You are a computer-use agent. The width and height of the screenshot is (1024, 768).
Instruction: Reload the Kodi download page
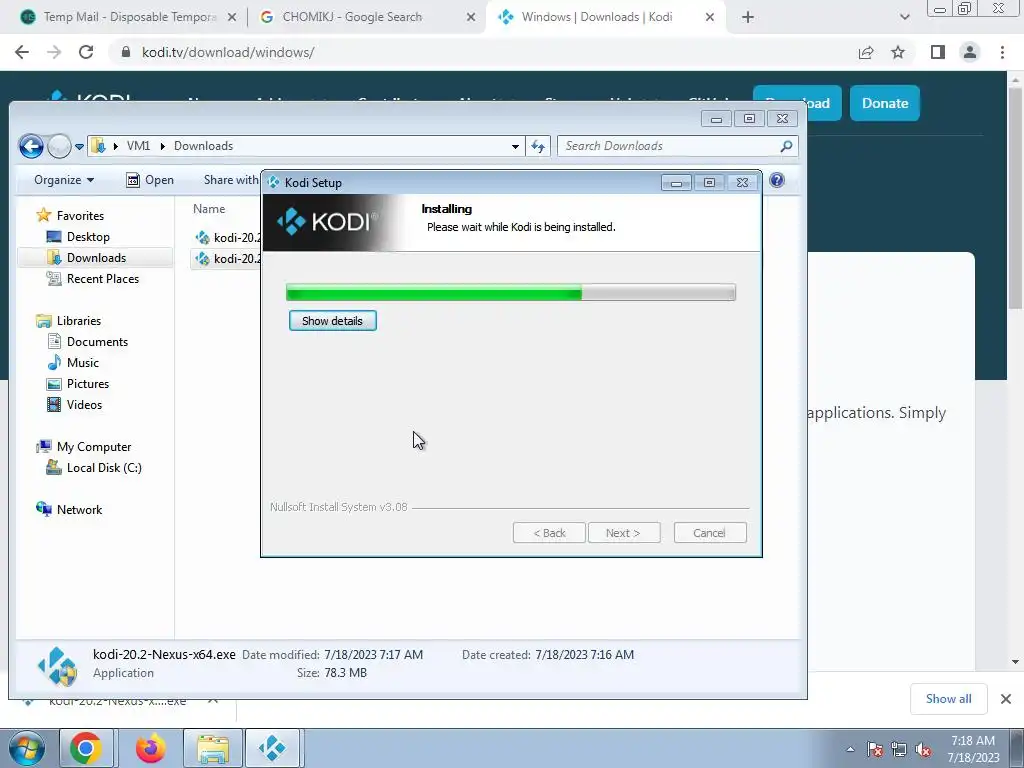[x=86, y=52]
